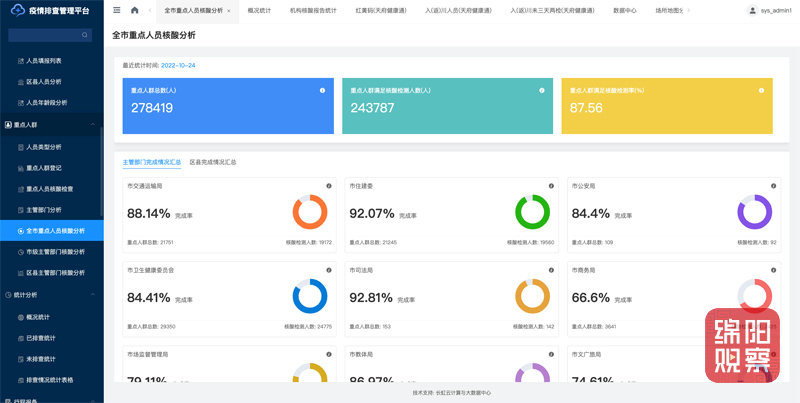800x403 pixels.
Task: Select 主管部门完成情况汇总 tab
Action: (x=152, y=162)
